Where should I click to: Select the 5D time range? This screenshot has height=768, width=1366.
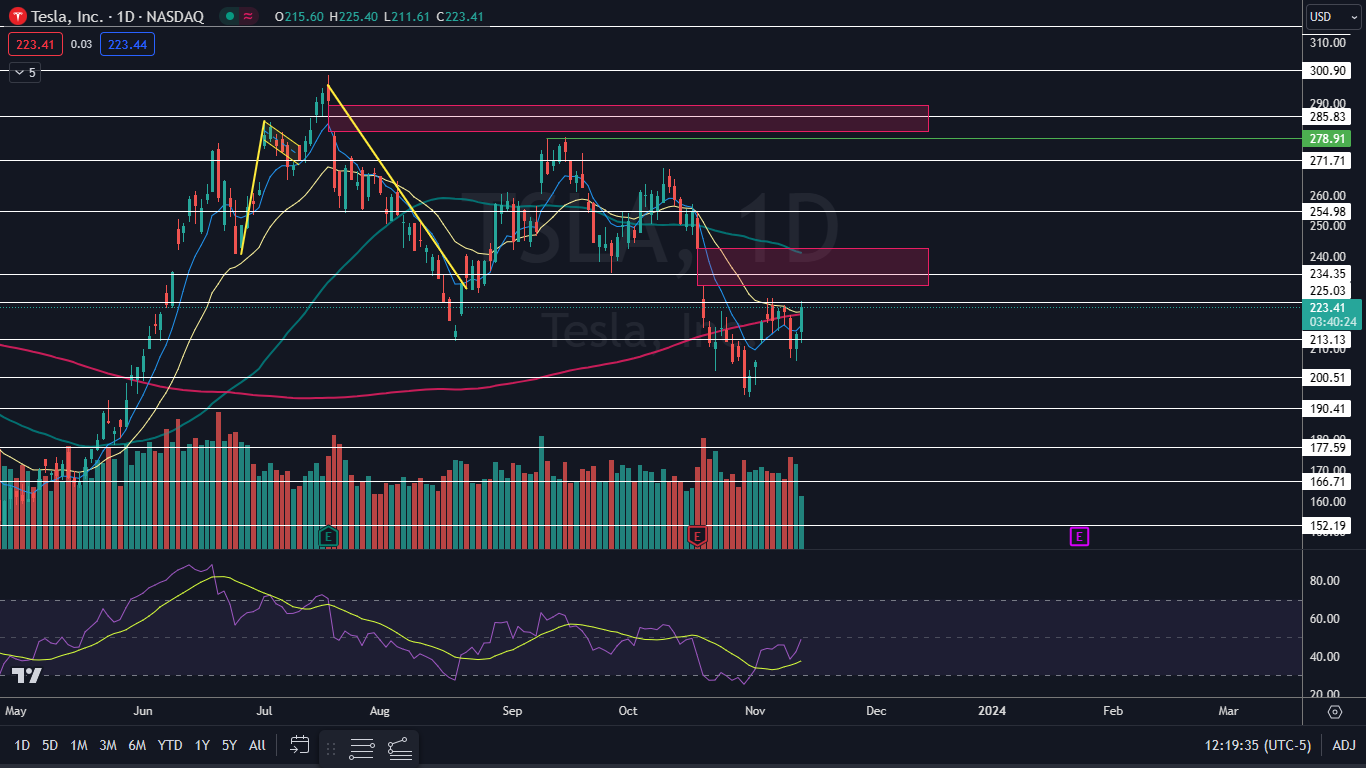pyautogui.click(x=50, y=745)
